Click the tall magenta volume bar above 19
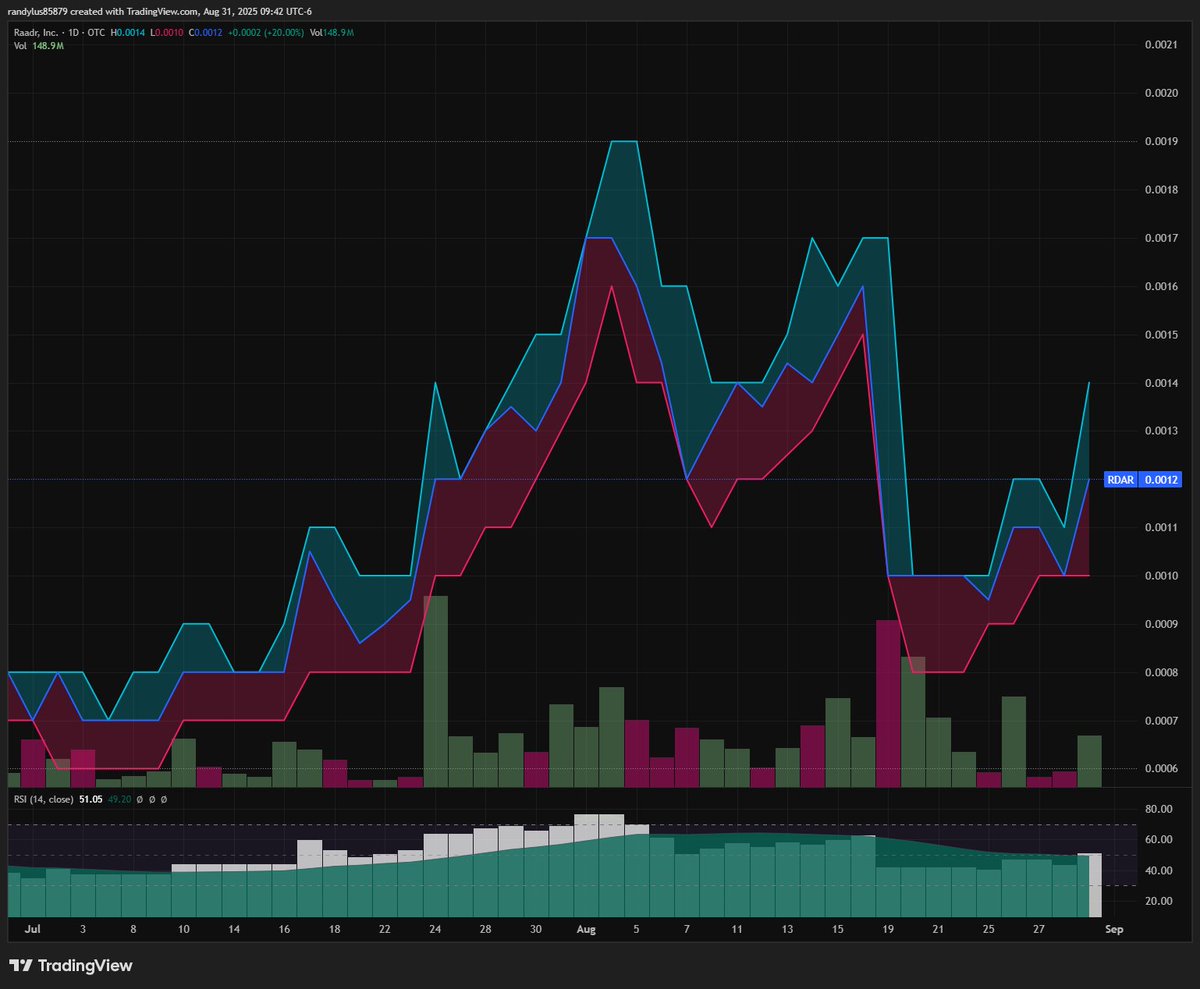 [x=888, y=703]
